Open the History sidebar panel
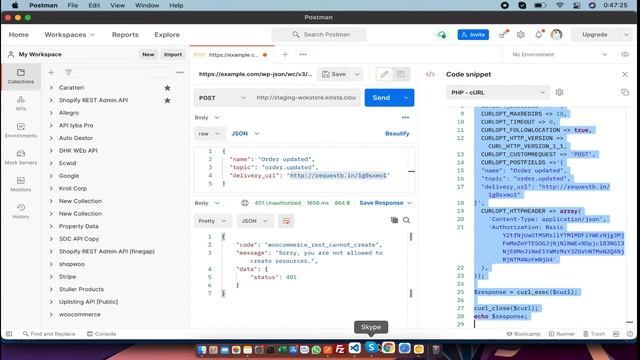 pyautogui.click(x=21, y=211)
